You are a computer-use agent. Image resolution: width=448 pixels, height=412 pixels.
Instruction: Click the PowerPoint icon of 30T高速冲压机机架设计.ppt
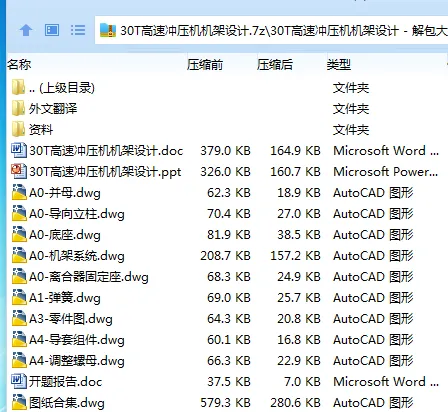[19, 172]
